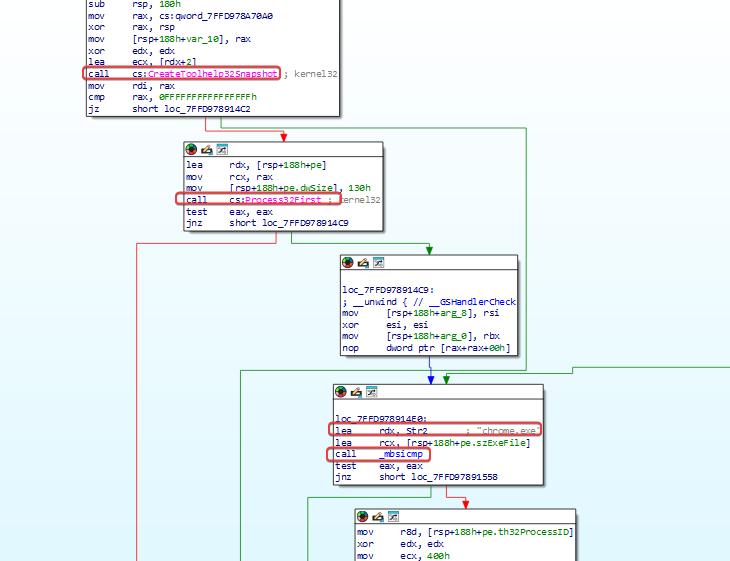
Task: Click the loc_7FFD978914C9: label
Action: tap(388, 290)
